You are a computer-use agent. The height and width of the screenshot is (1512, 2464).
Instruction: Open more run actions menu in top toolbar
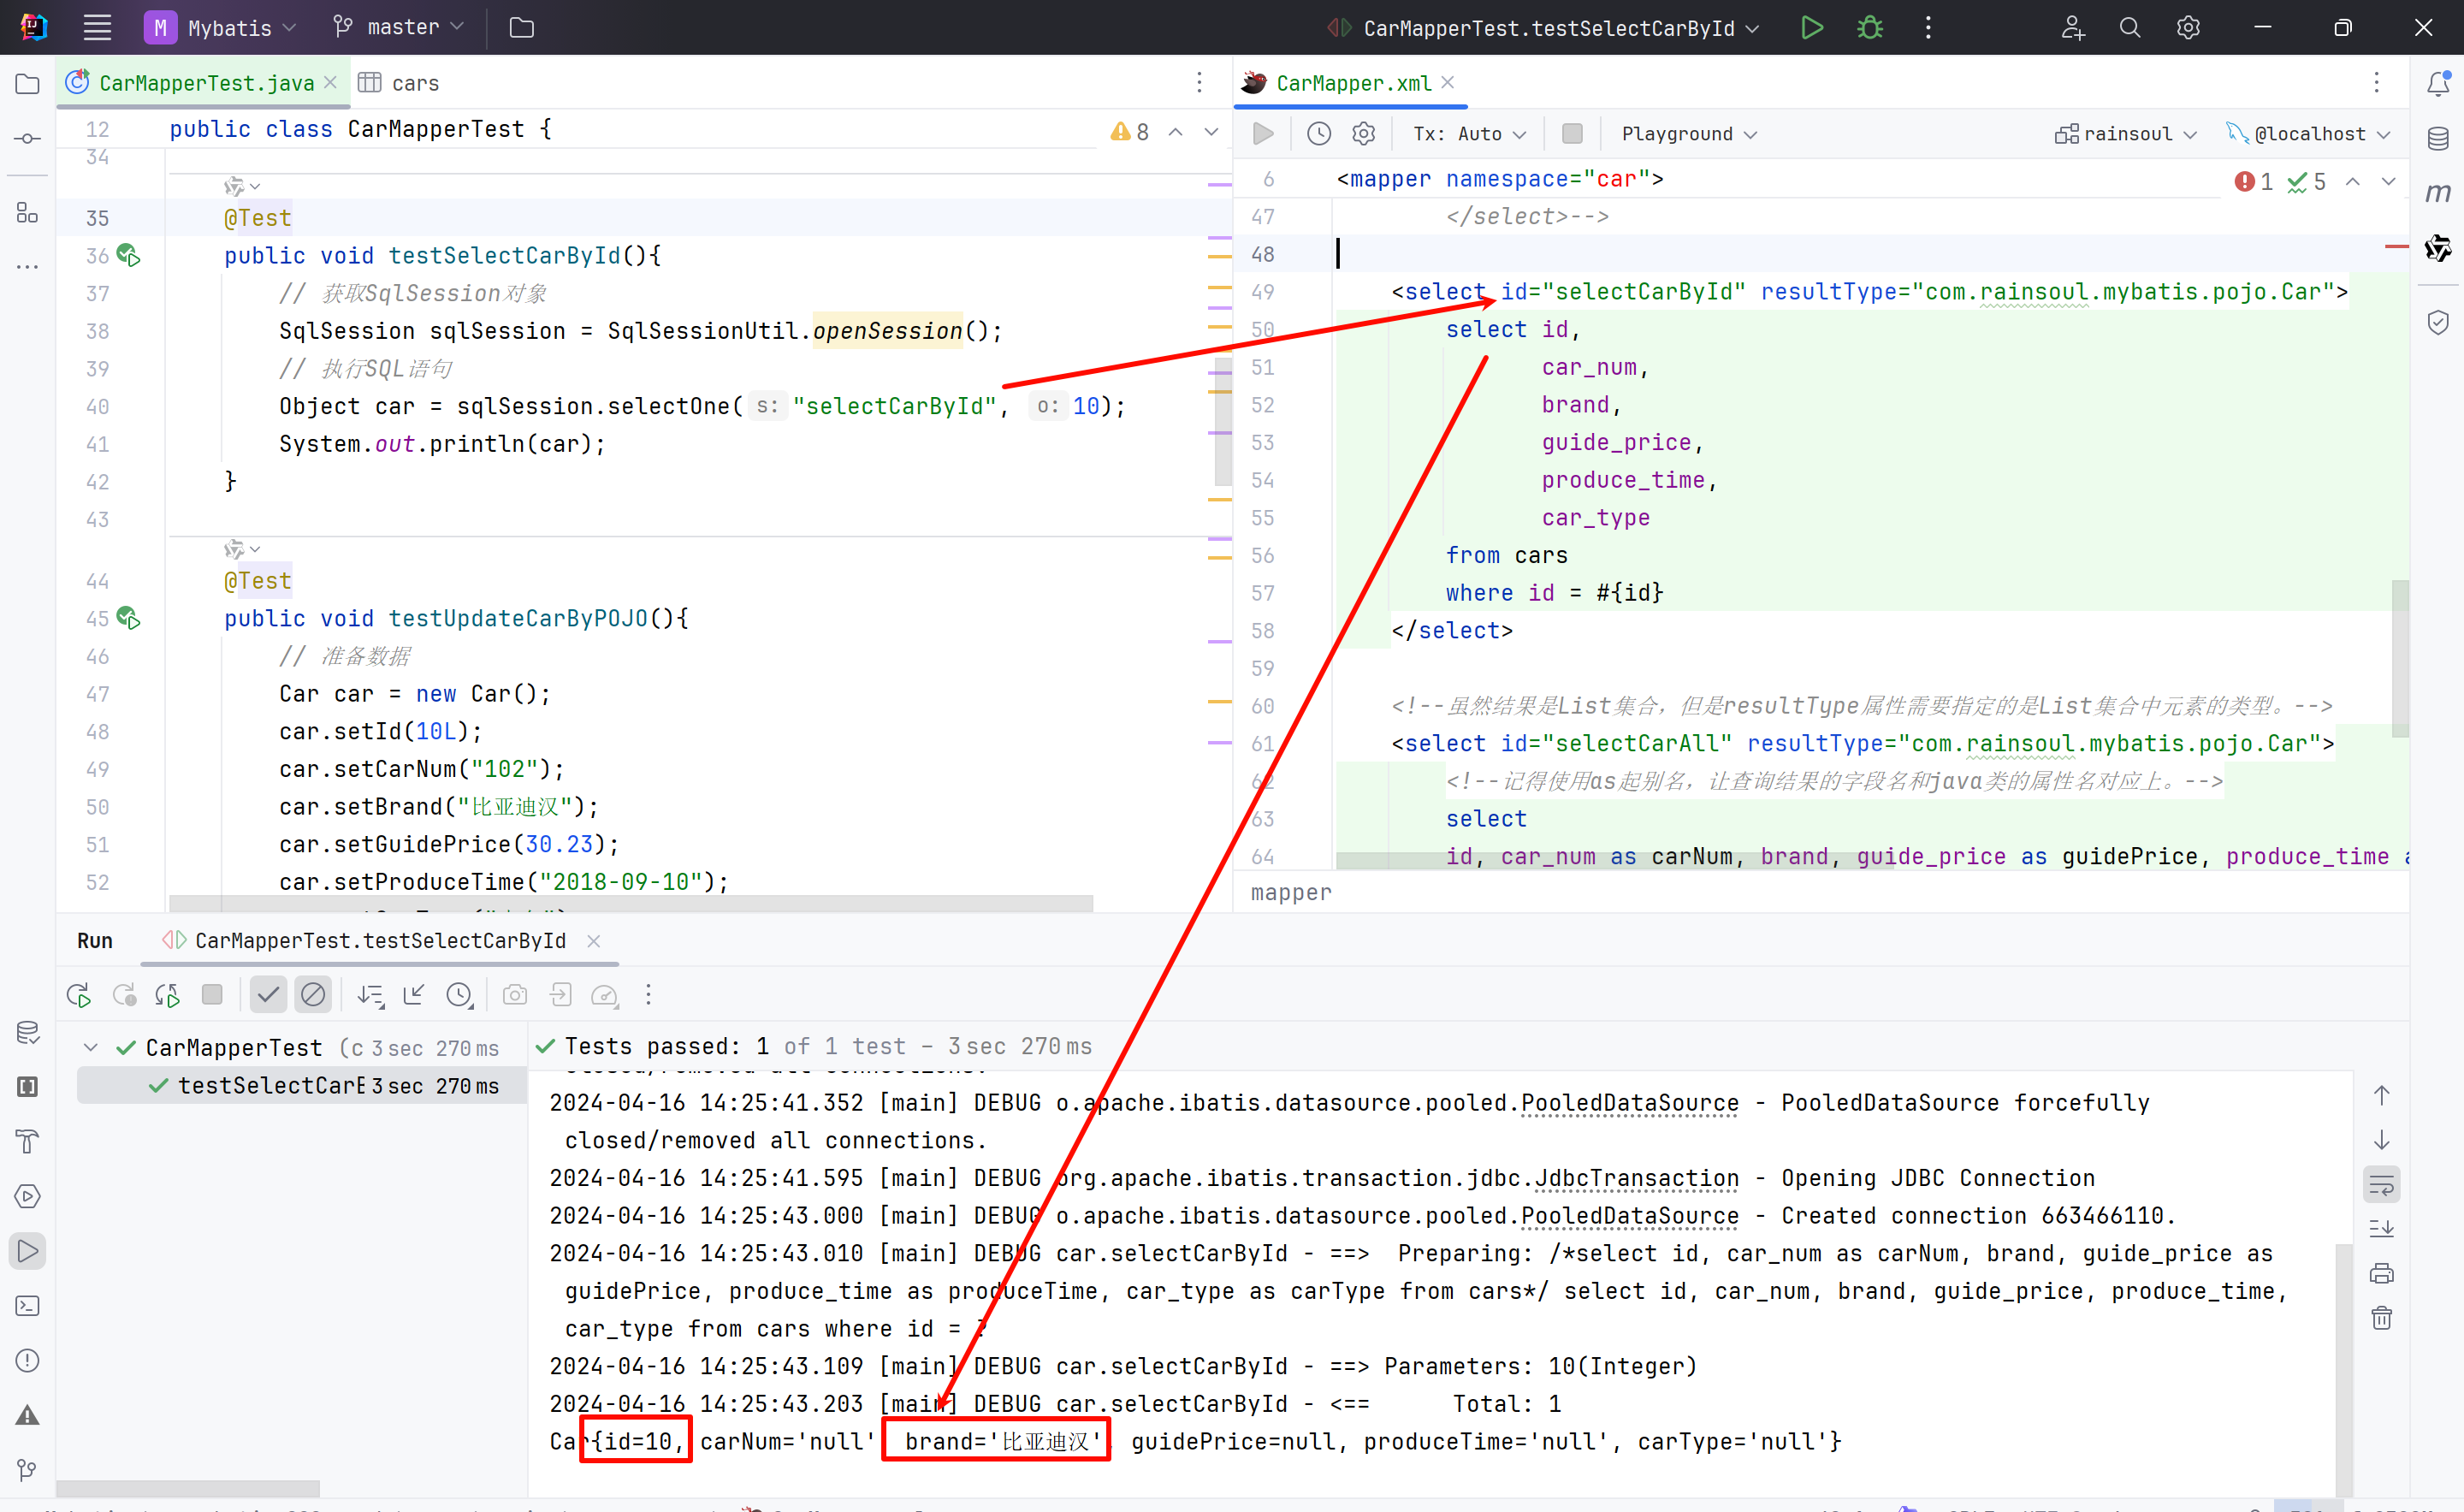click(x=1928, y=27)
